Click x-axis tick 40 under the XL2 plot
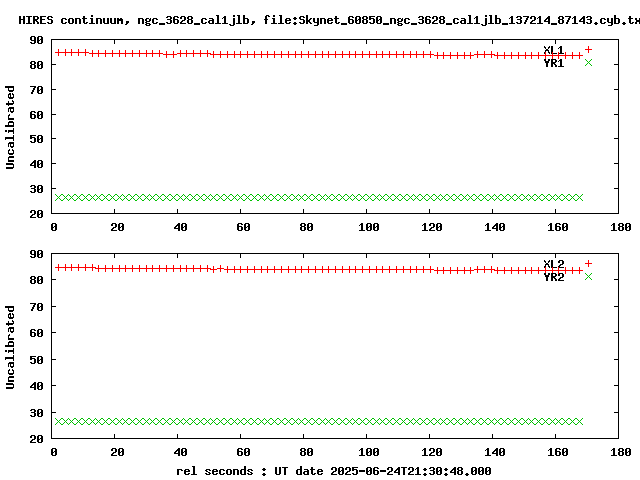 (180, 452)
